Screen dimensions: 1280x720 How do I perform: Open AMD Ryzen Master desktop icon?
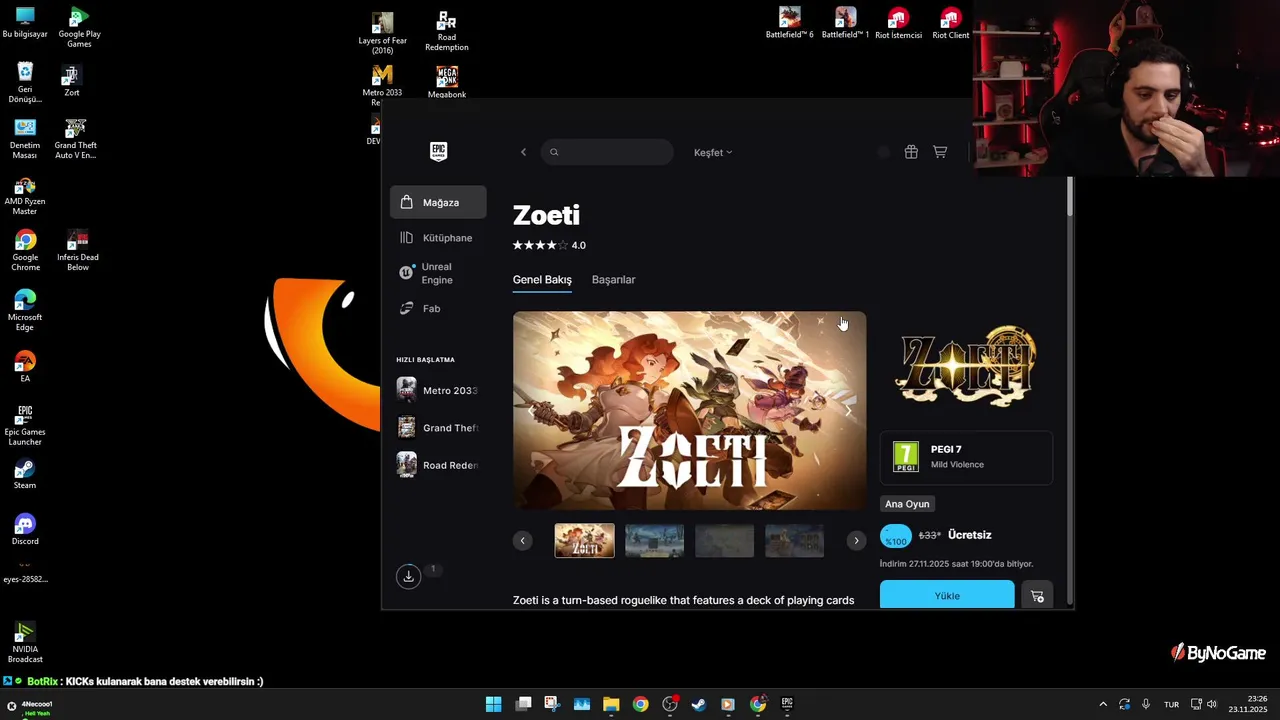click(x=25, y=196)
